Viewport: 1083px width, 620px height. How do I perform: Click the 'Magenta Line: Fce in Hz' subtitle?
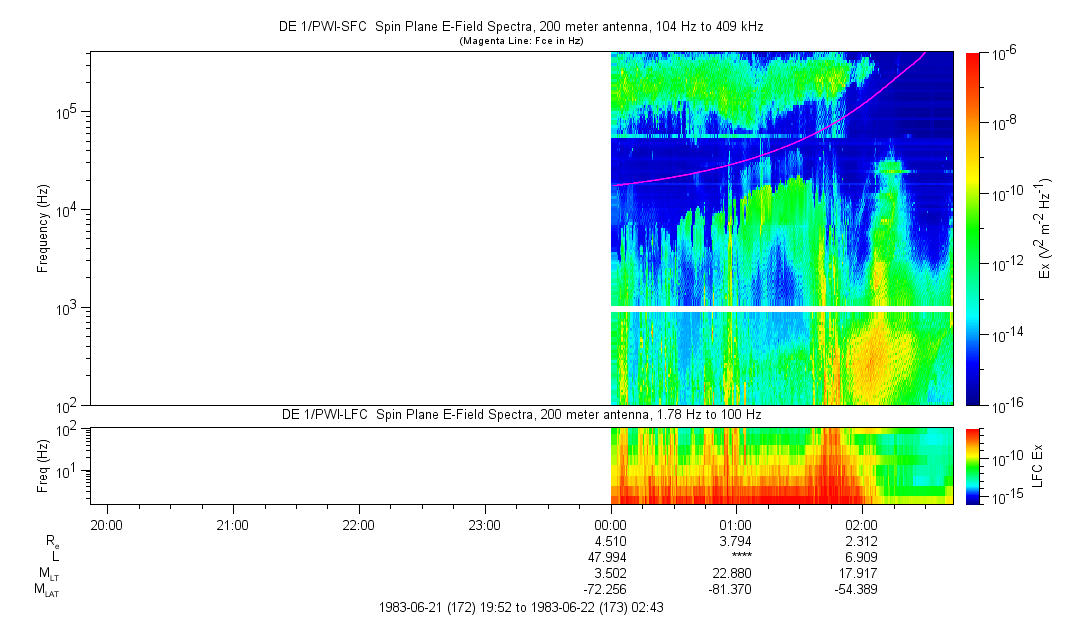520,41
